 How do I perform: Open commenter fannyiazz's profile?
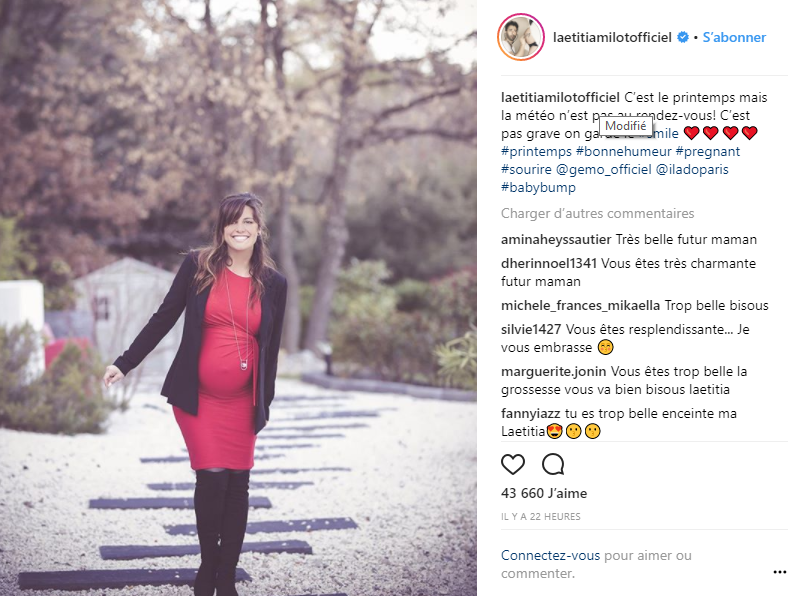(x=531, y=413)
